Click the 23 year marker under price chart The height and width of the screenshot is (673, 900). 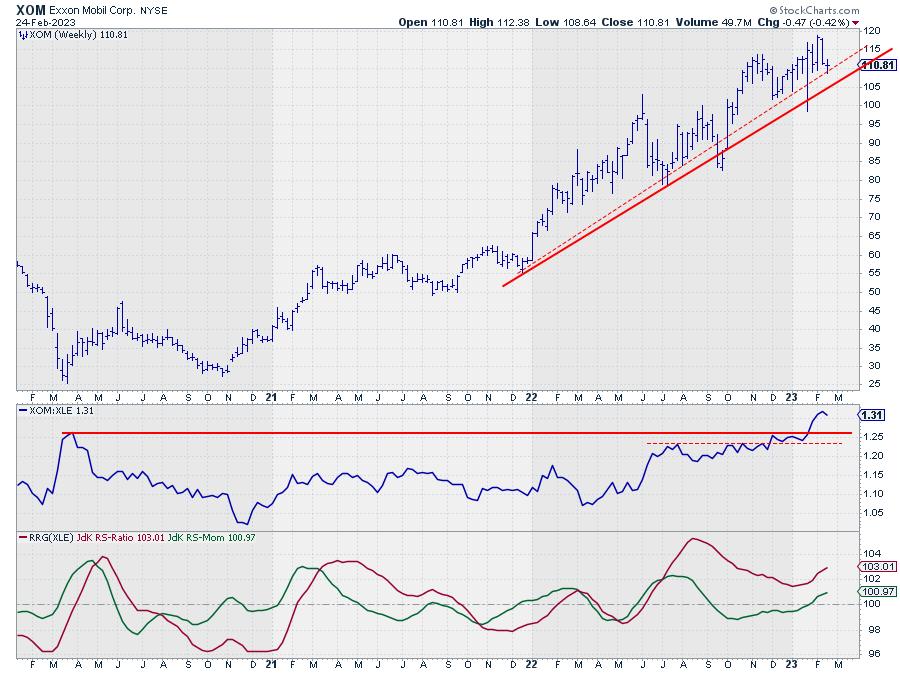pyautogui.click(x=792, y=397)
